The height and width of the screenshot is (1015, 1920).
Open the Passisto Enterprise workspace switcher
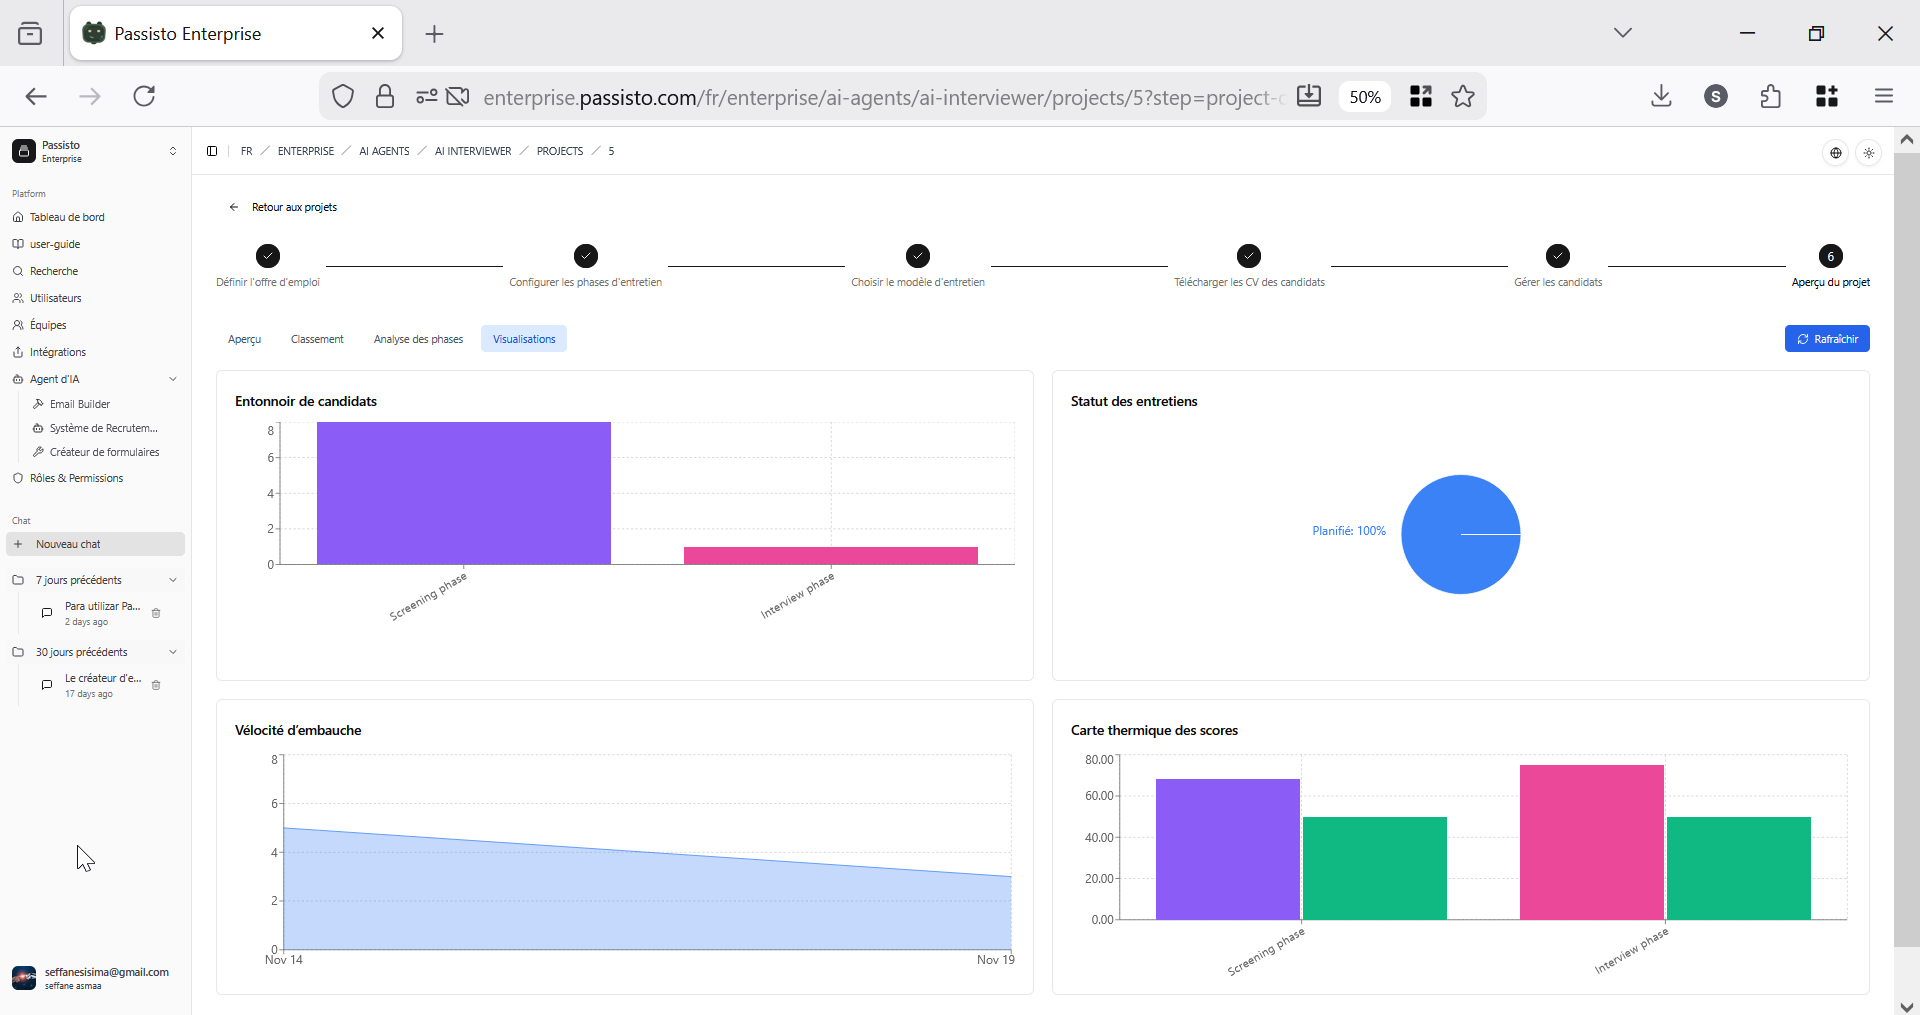tap(95, 151)
